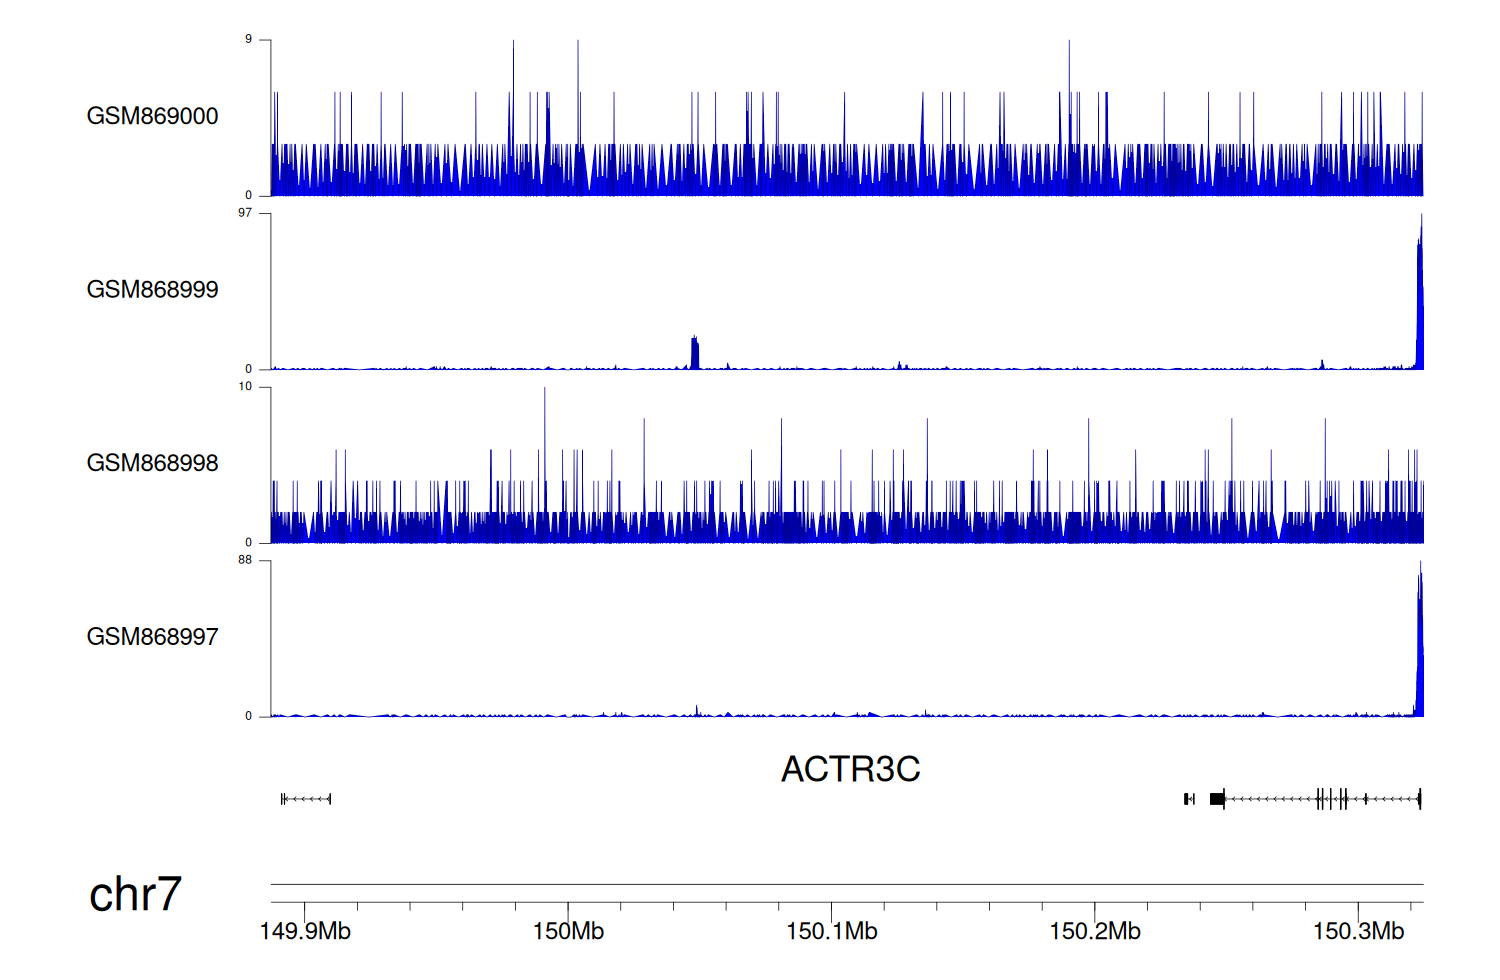Screen dimensions: 1500x980
Task: Click the chr7 horizontal chromosome line
Action: coord(846,884)
